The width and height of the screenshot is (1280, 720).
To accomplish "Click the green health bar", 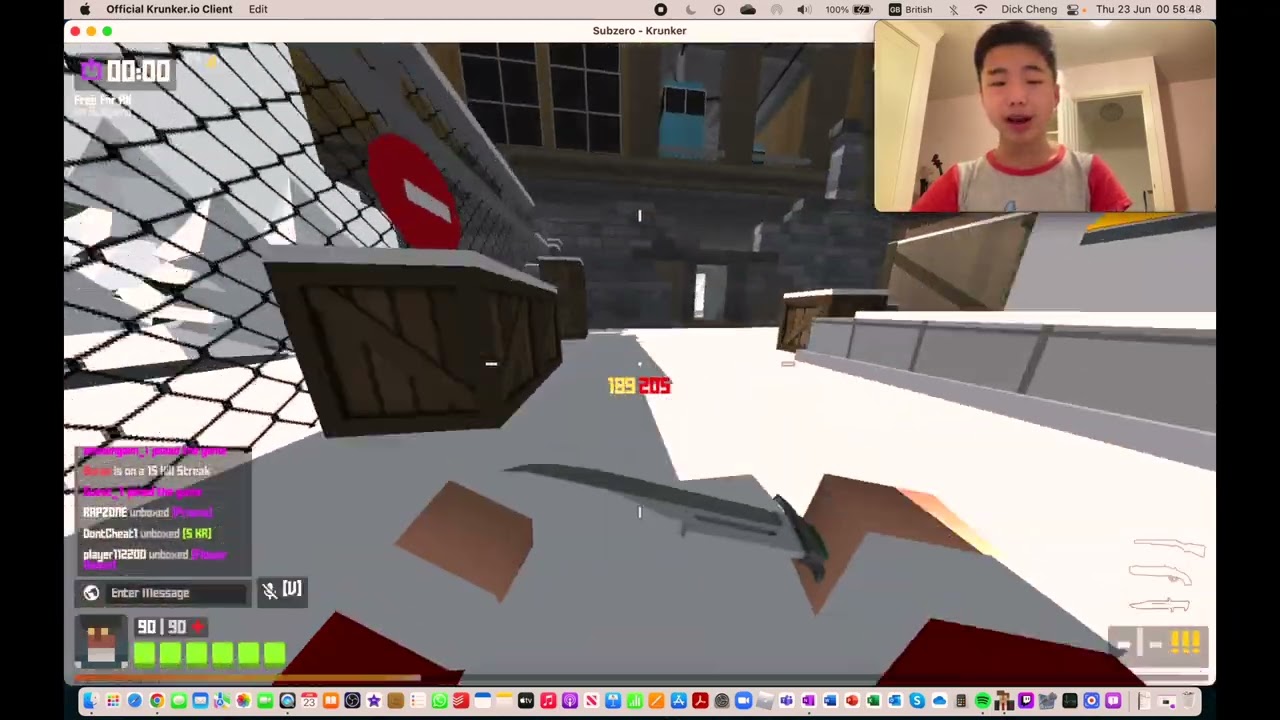I will pos(209,654).
